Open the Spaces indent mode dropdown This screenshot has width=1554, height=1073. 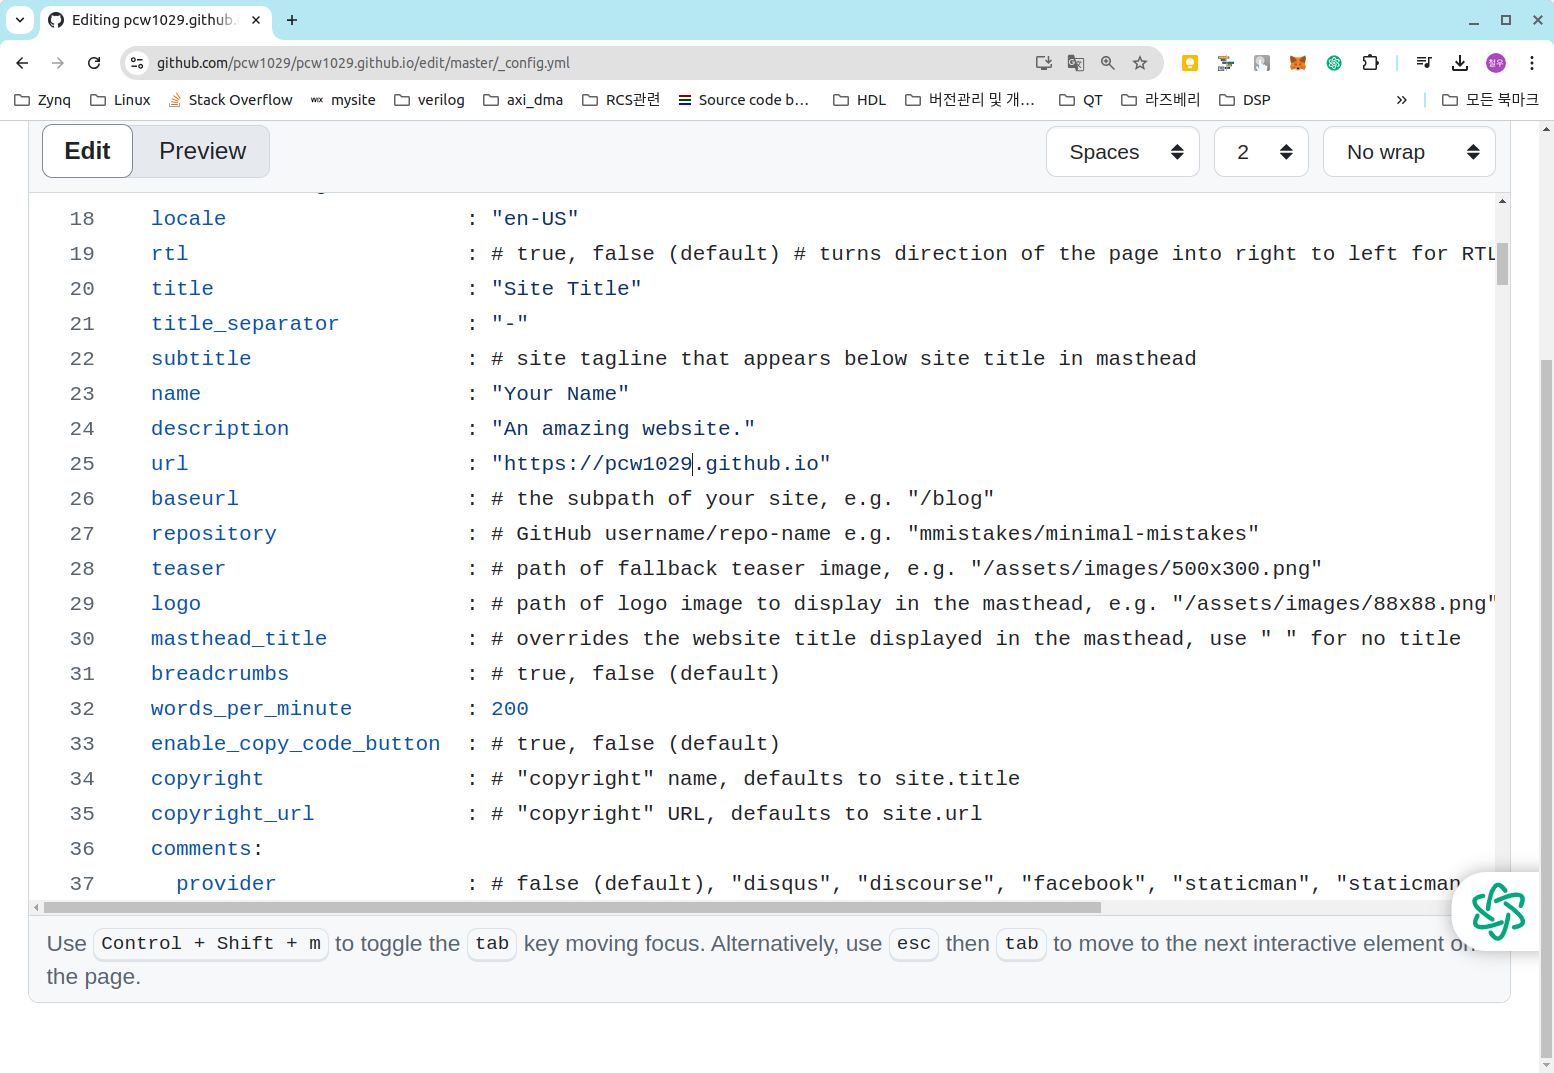[x=1122, y=151]
